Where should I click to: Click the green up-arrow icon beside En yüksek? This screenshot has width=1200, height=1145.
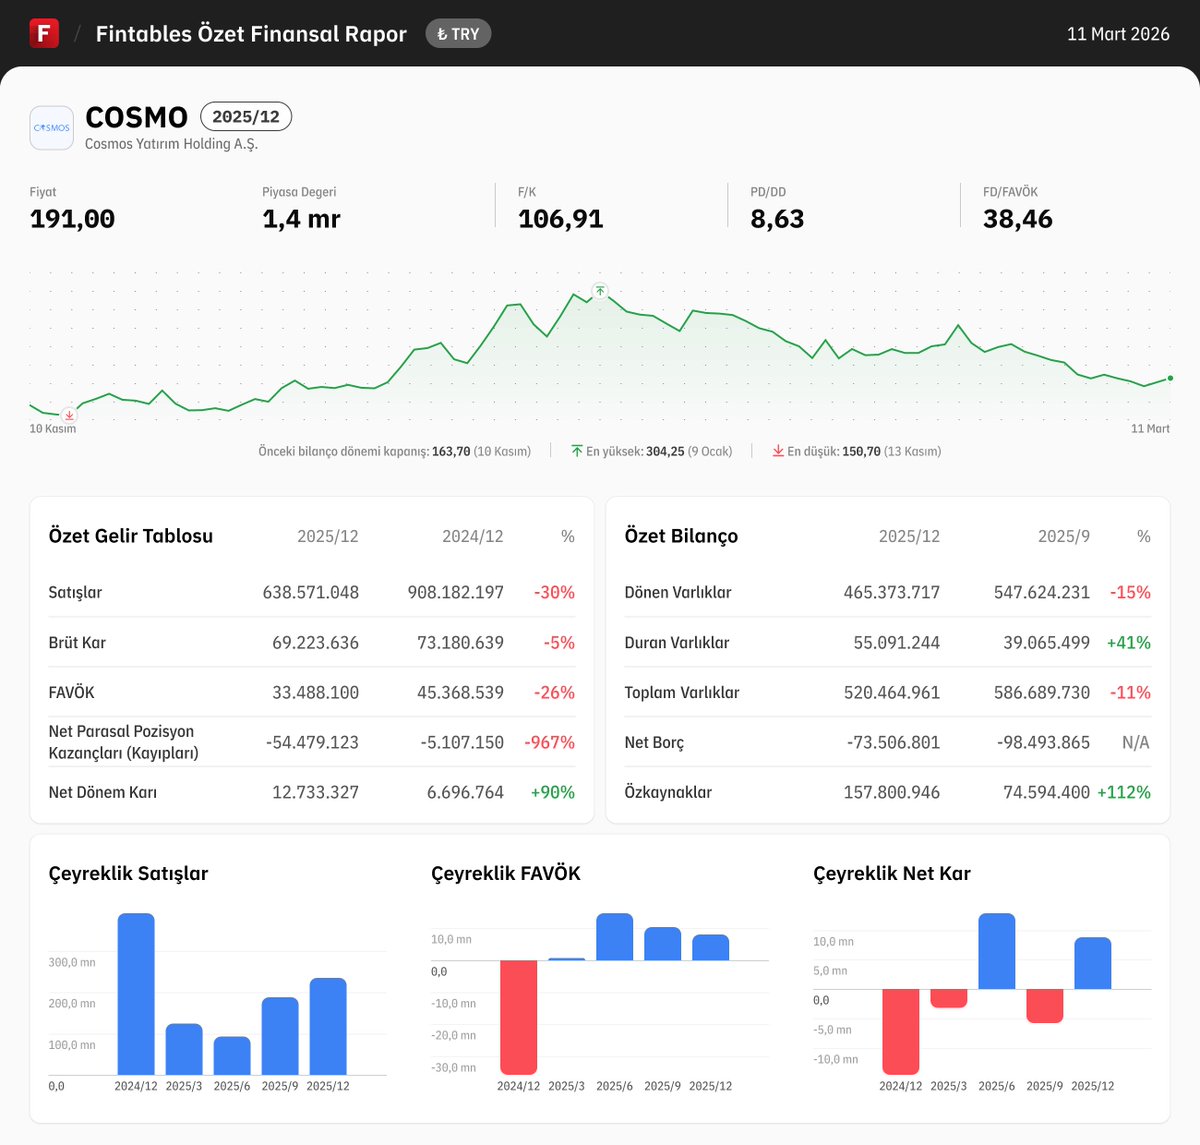[577, 451]
